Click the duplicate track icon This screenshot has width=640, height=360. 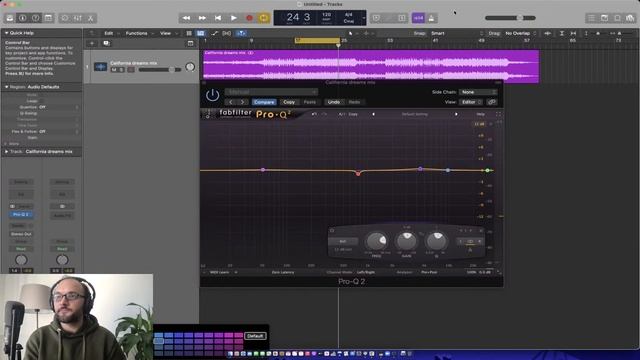107,43
